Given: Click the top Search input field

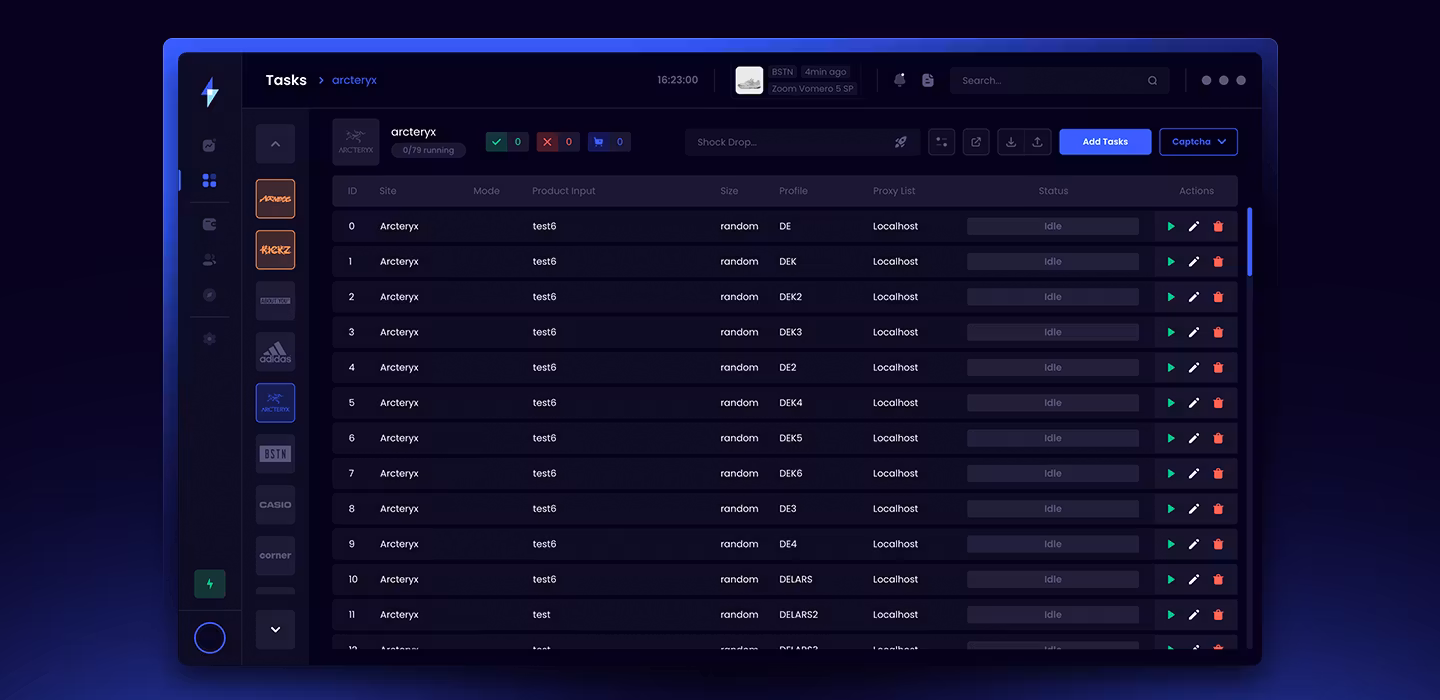Looking at the screenshot, I should pyautogui.click(x=1050, y=80).
